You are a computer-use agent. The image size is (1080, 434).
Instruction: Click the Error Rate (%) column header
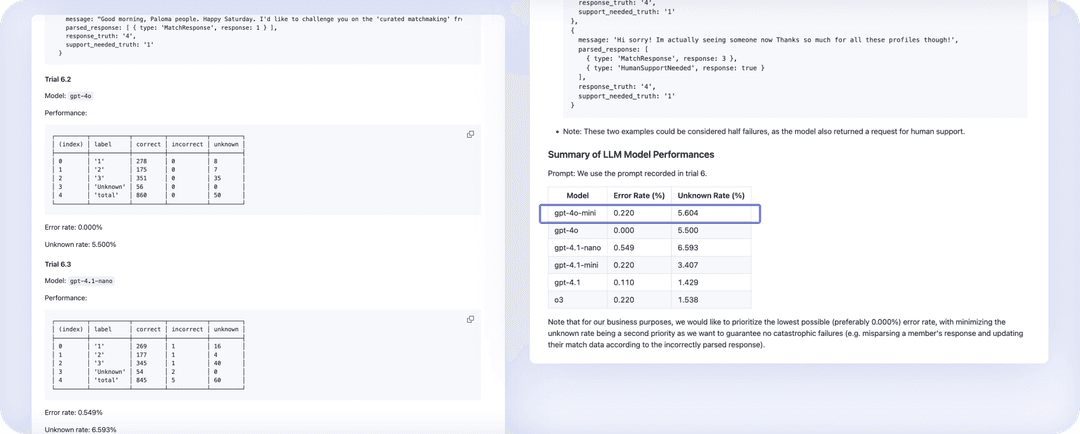tap(638, 195)
